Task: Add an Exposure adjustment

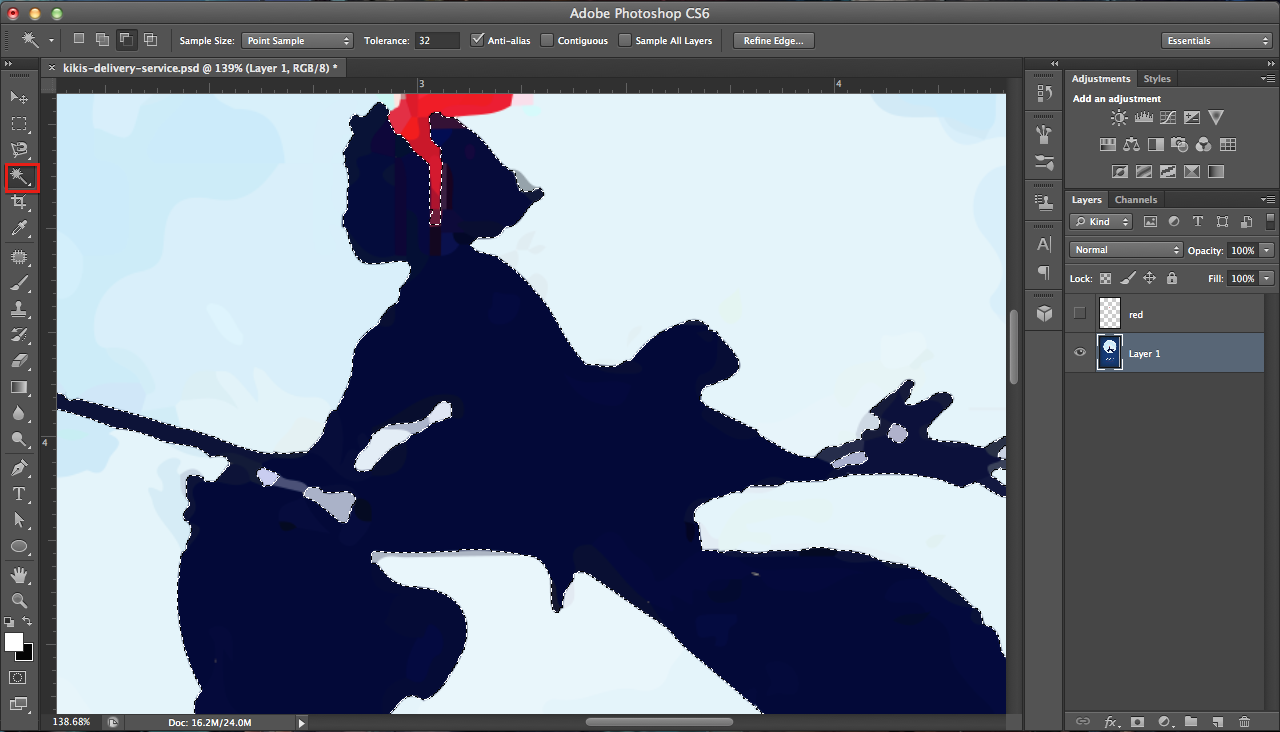Action: pos(1191,118)
